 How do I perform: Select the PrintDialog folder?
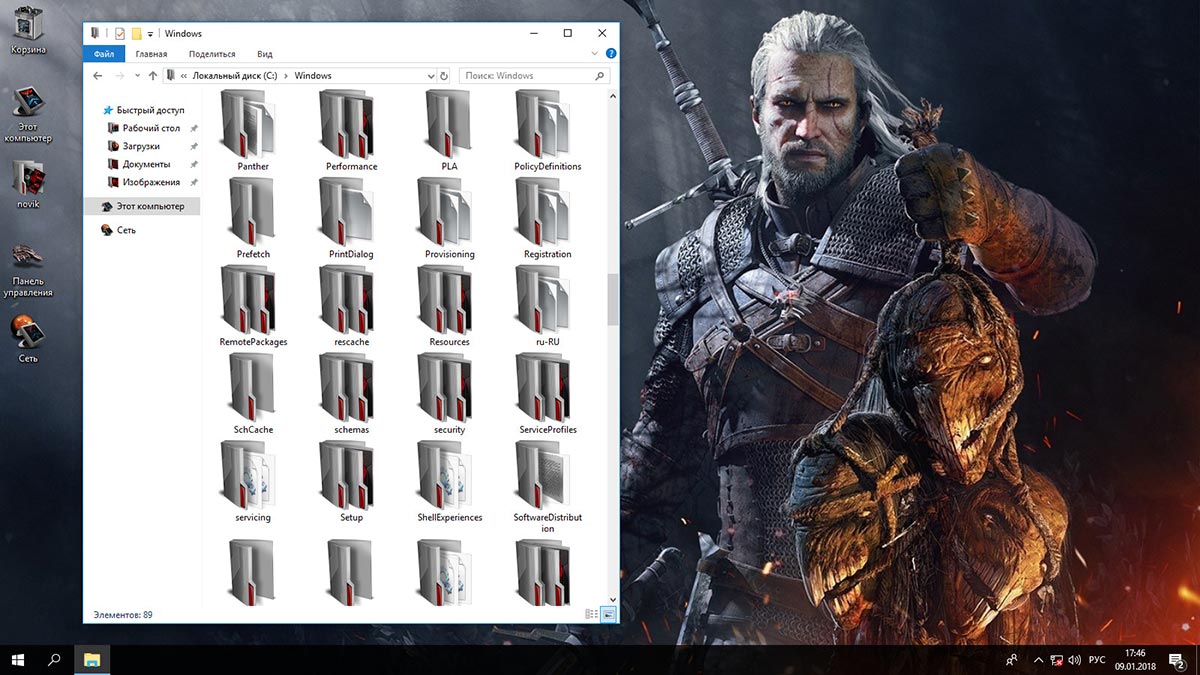351,218
